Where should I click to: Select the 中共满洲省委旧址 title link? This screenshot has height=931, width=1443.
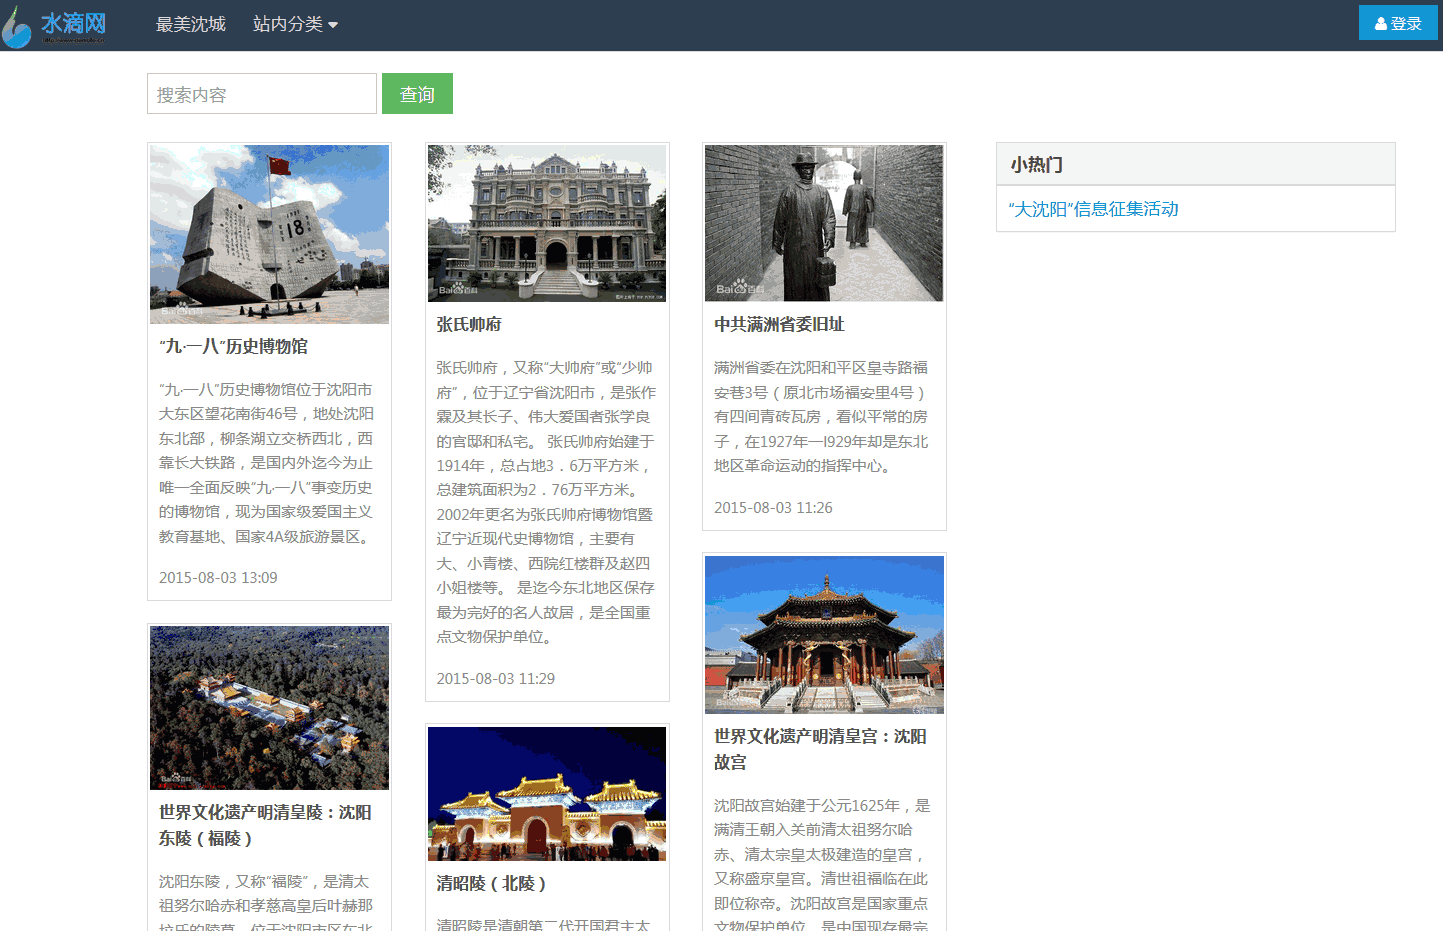click(779, 324)
